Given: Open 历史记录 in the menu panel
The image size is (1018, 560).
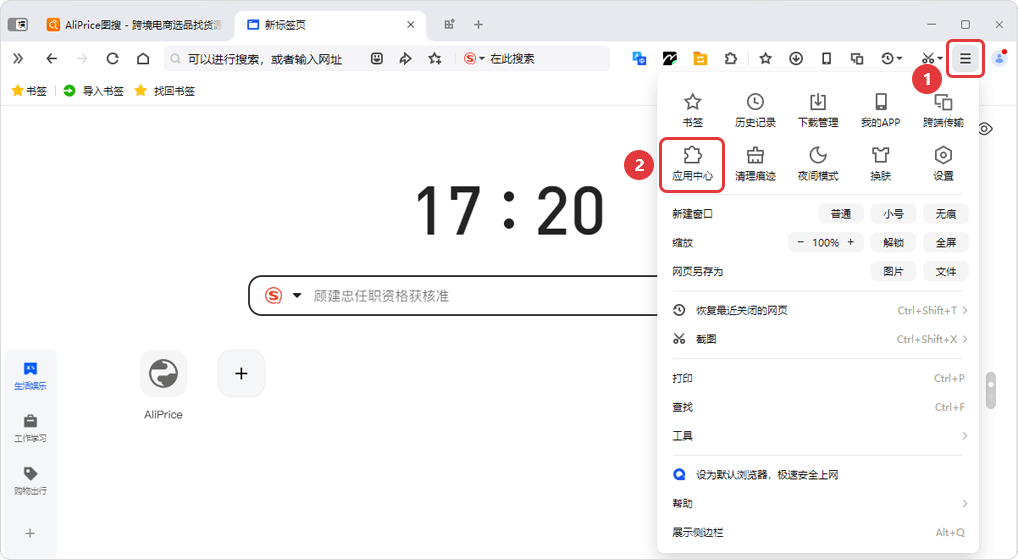Looking at the screenshot, I should (x=755, y=110).
